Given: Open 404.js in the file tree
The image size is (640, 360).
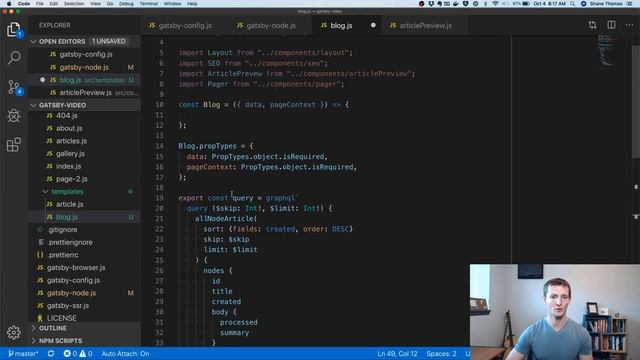Looking at the screenshot, I should pyautogui.click(x=84, y=116).
